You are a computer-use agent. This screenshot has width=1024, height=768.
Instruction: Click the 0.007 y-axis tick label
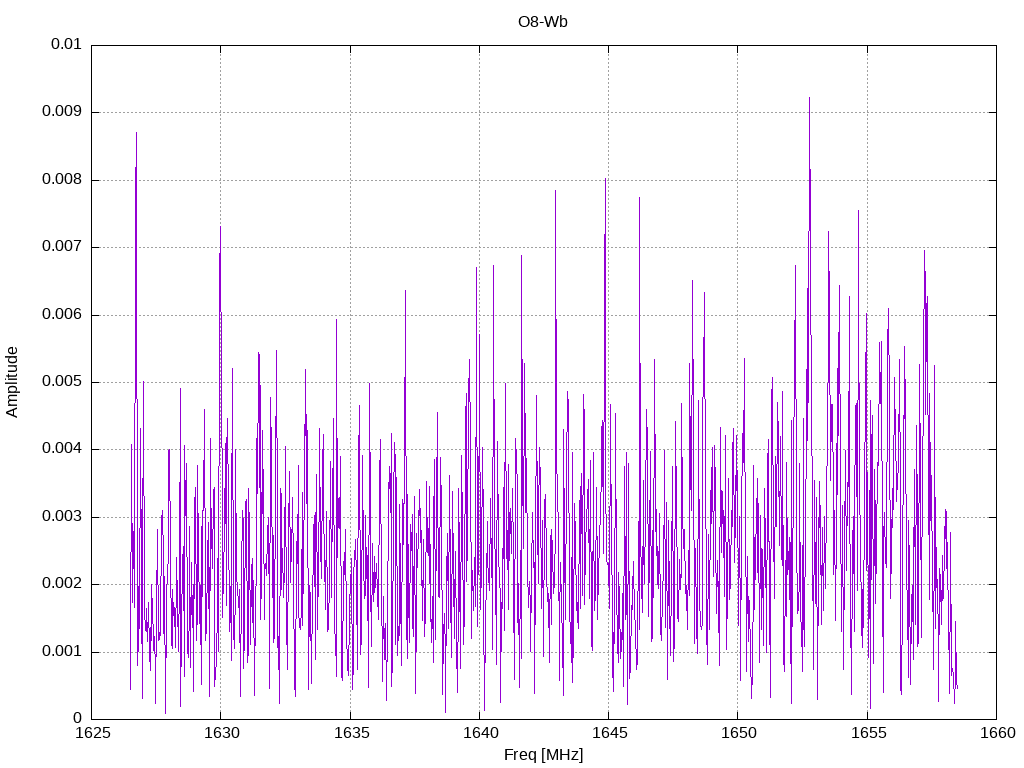coord(62,246)
